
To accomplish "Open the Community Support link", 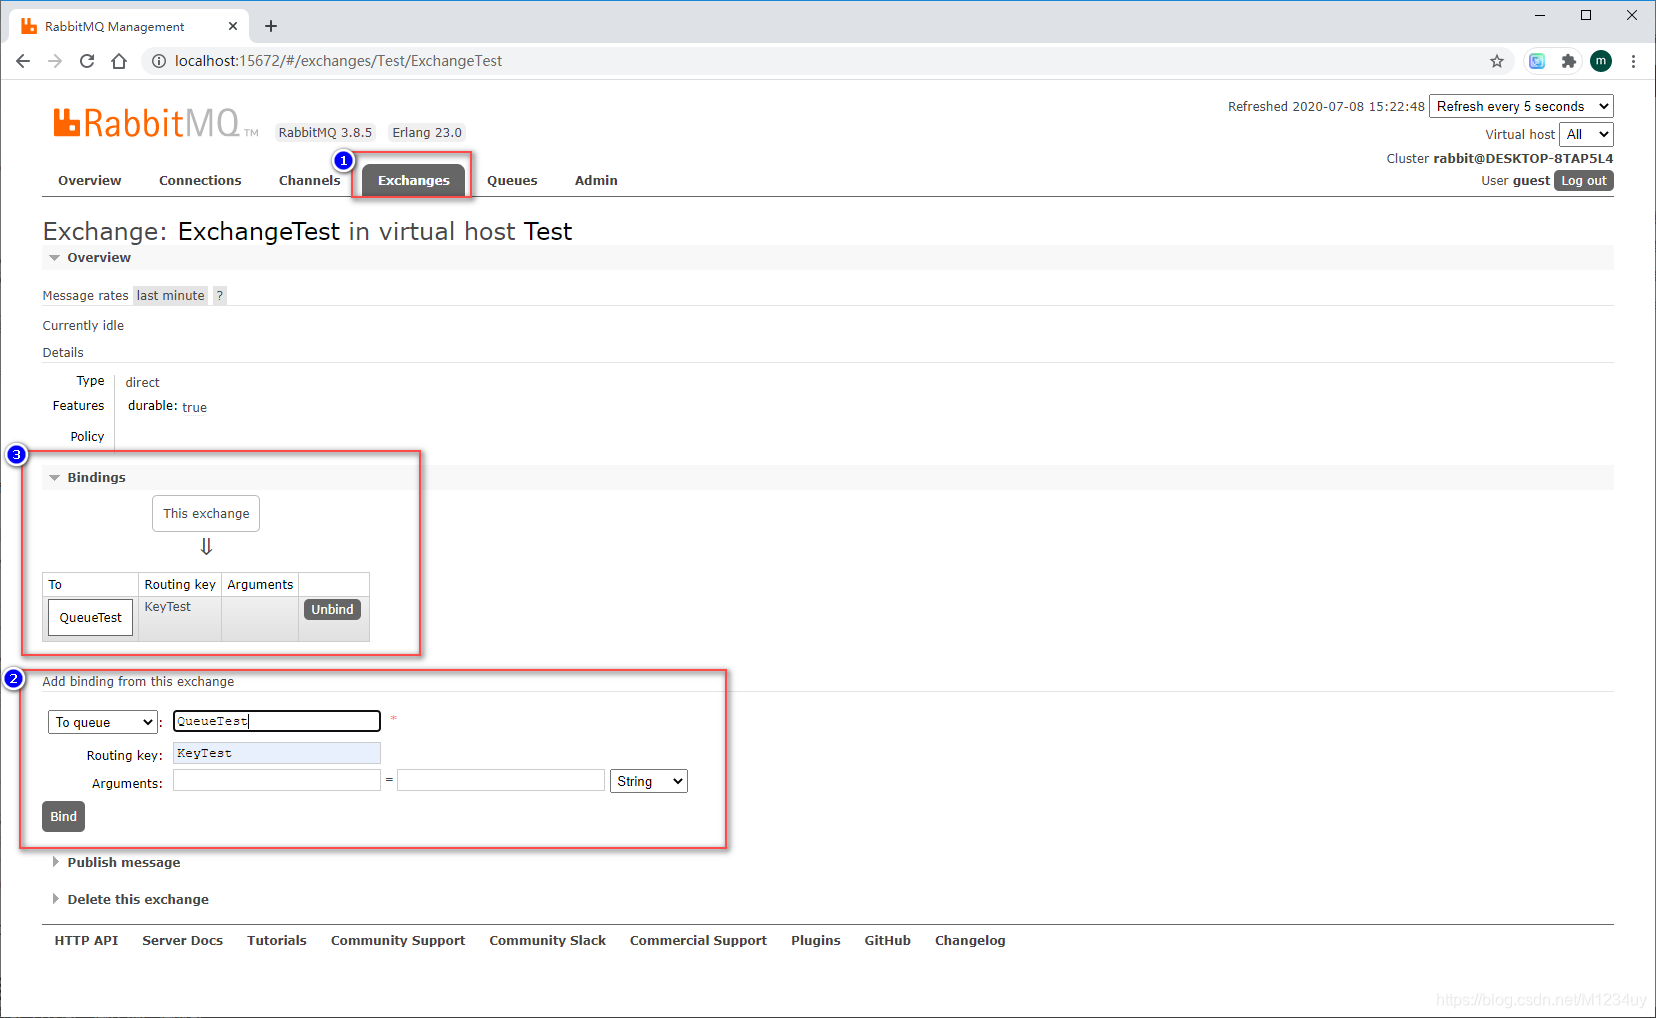I will pos(398,941).
